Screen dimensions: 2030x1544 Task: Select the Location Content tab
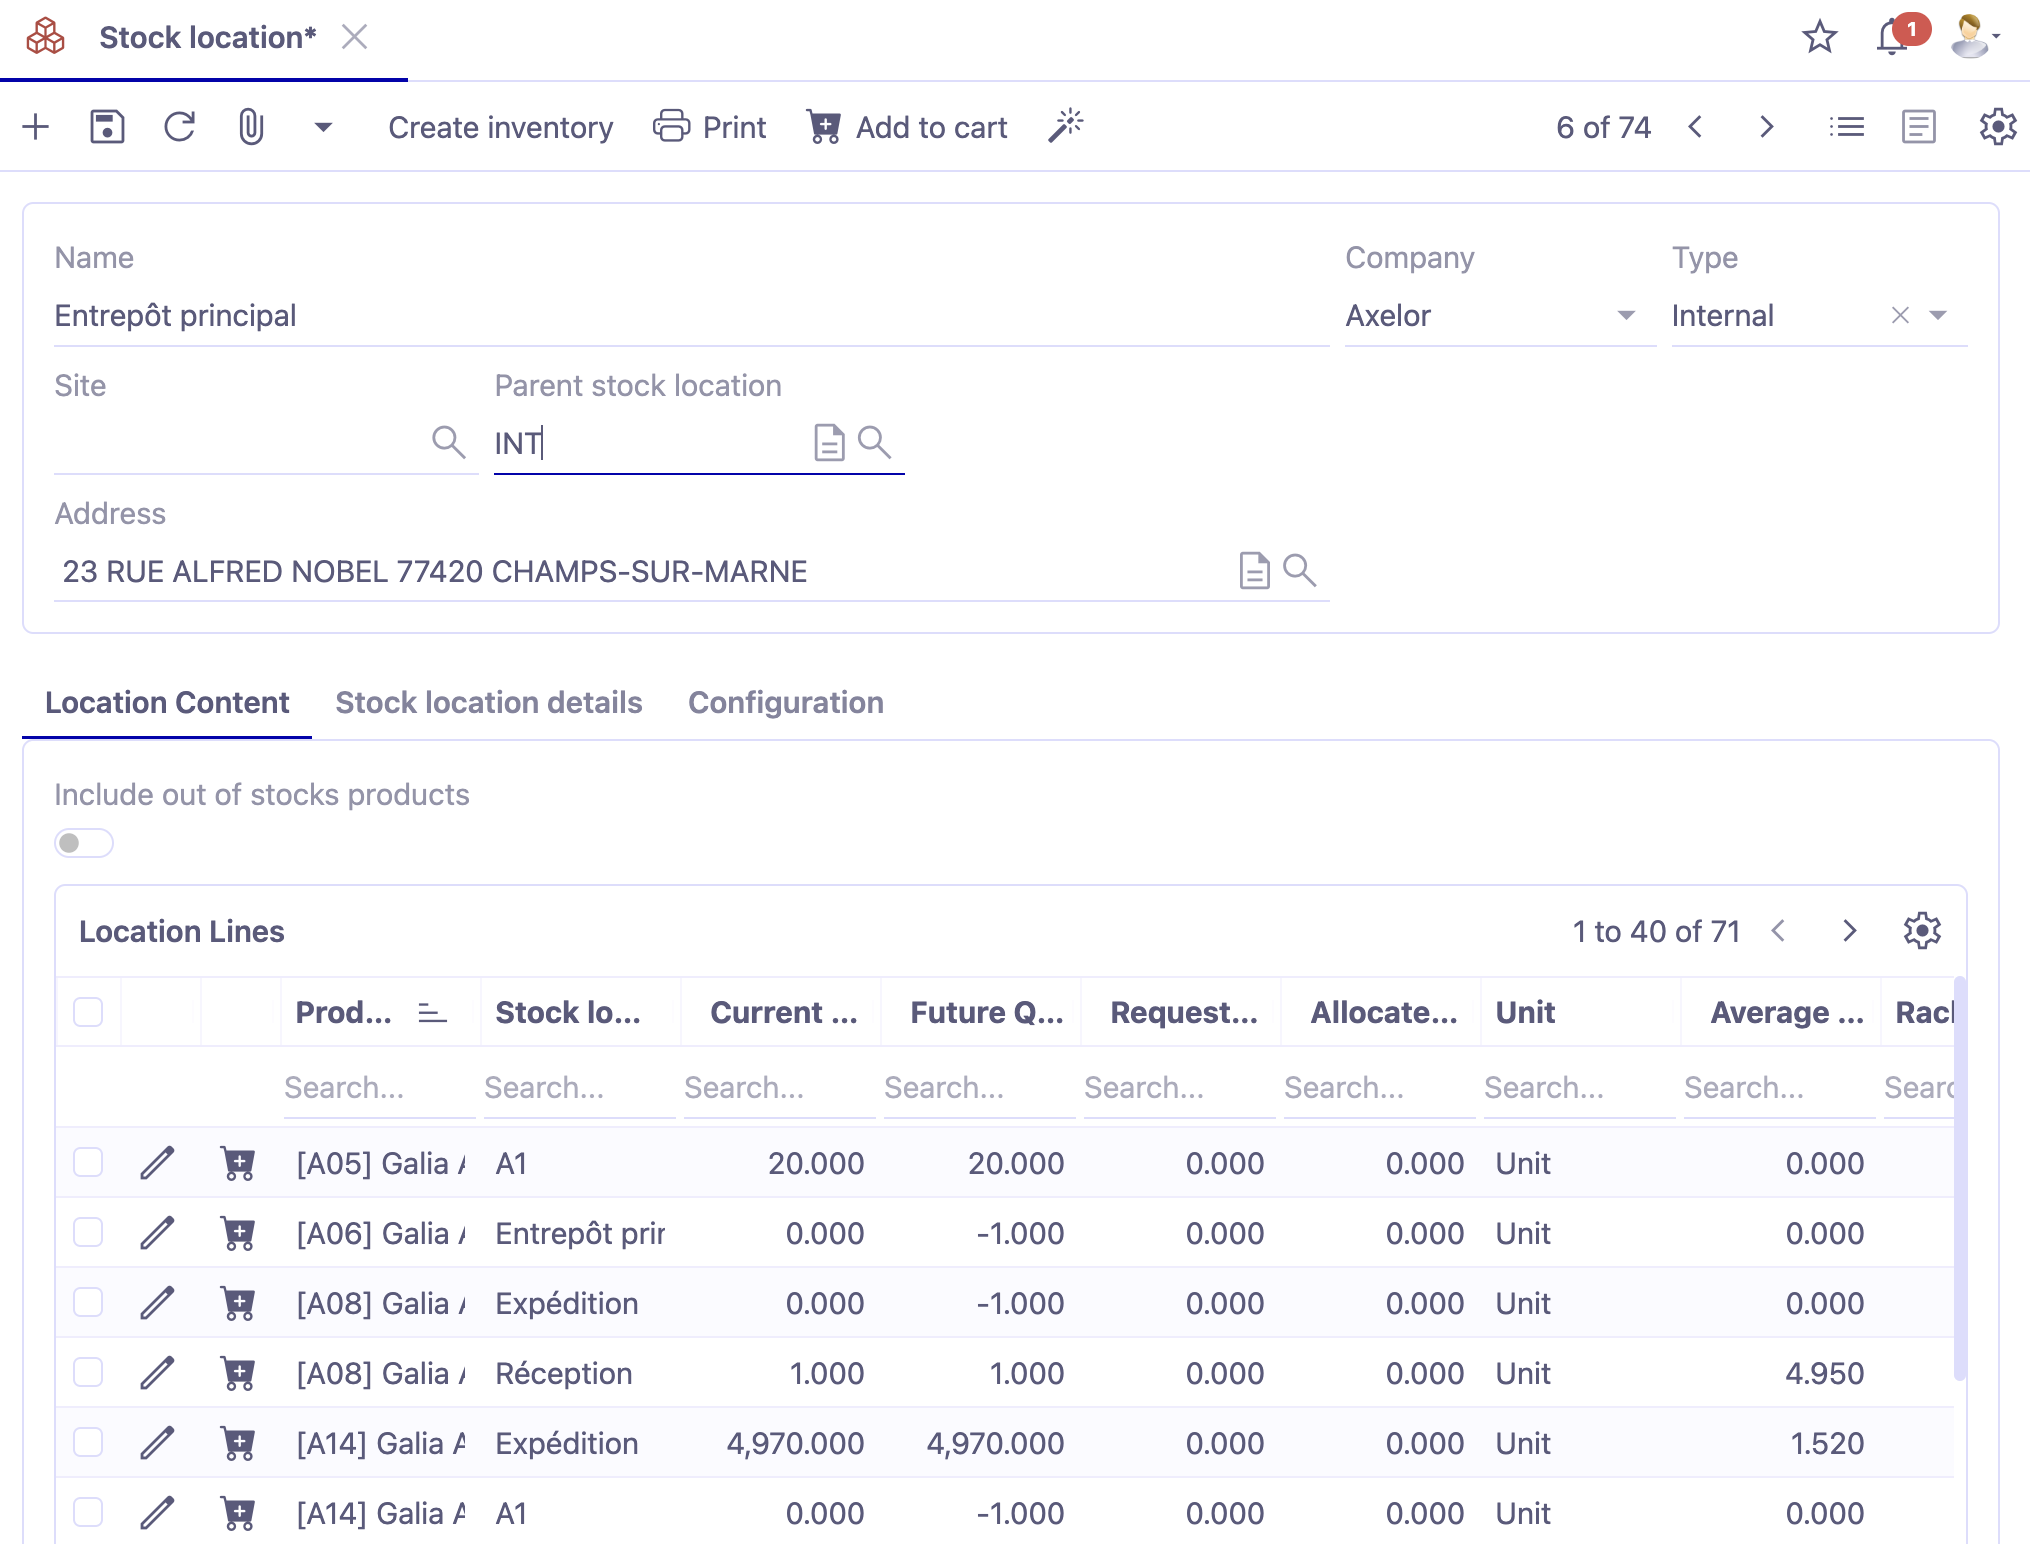tap(167, 702)
